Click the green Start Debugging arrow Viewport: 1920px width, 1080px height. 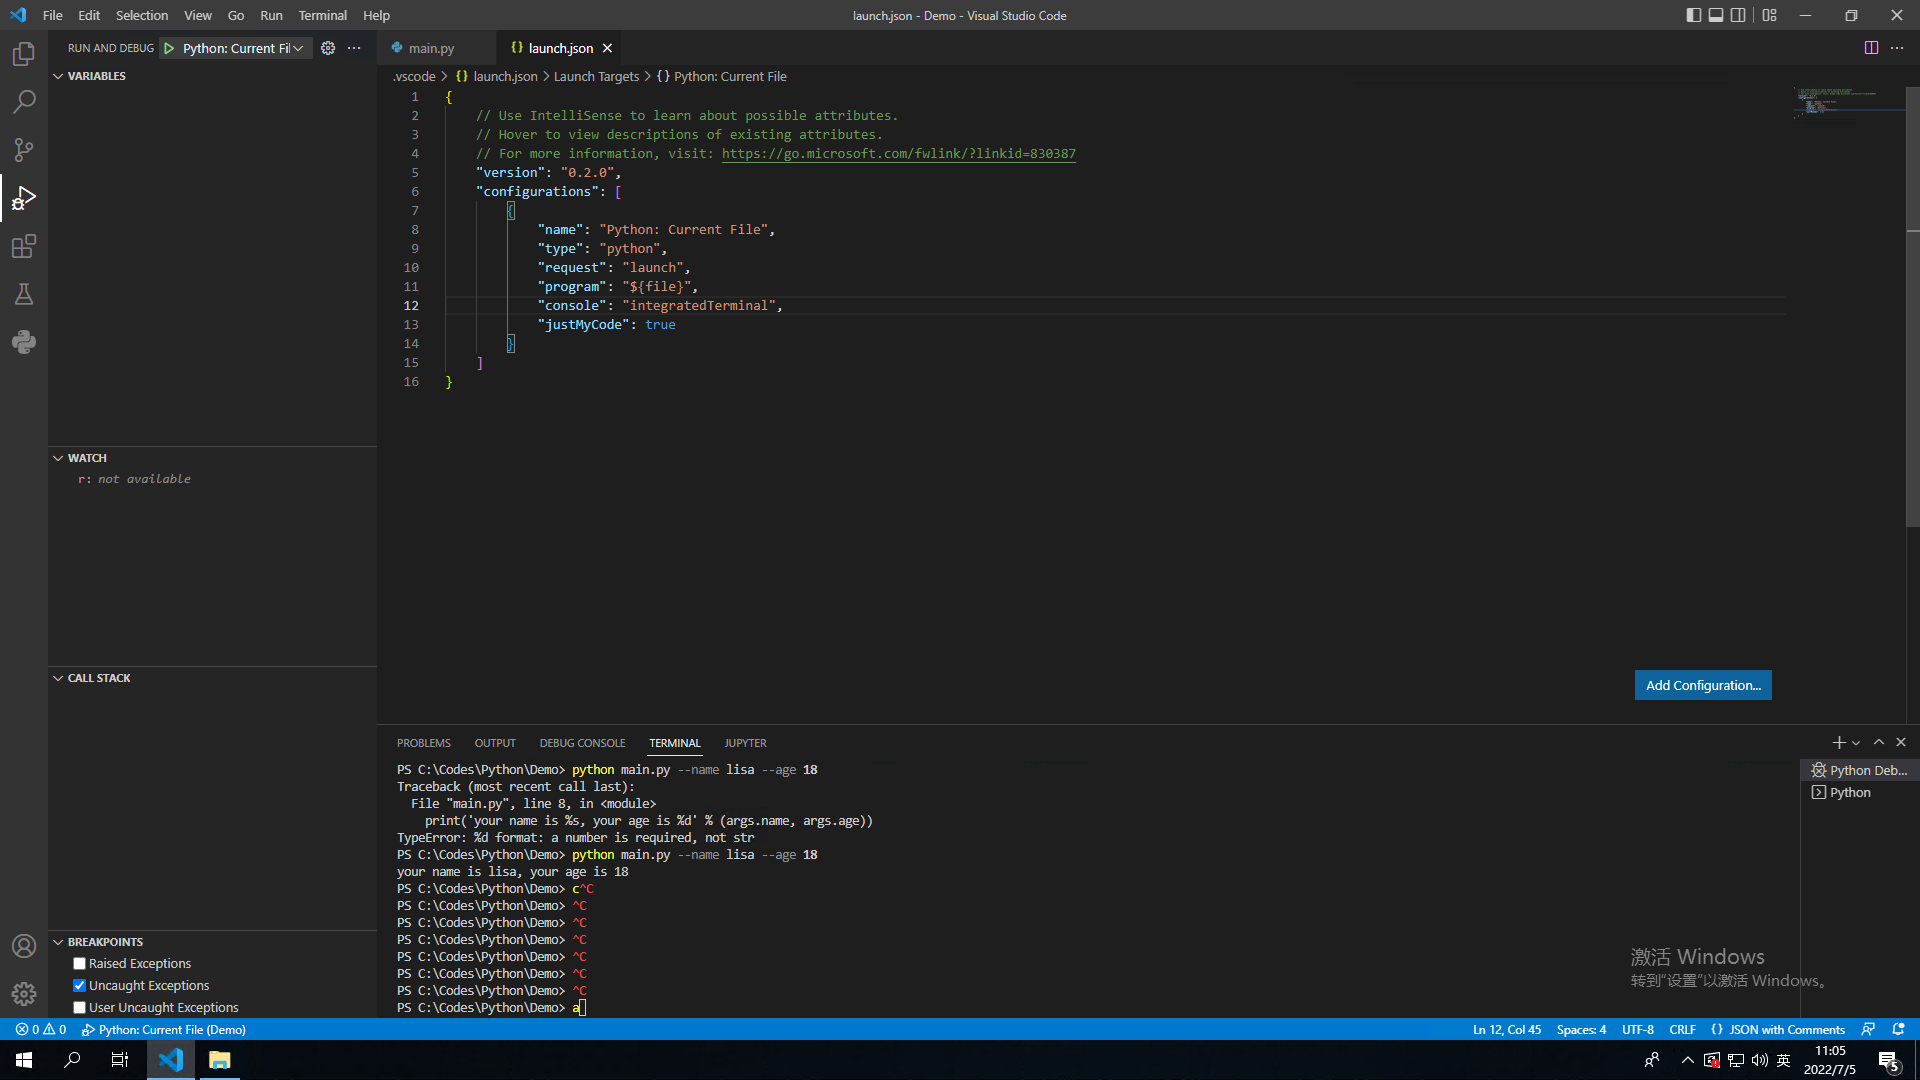[169, 48]
